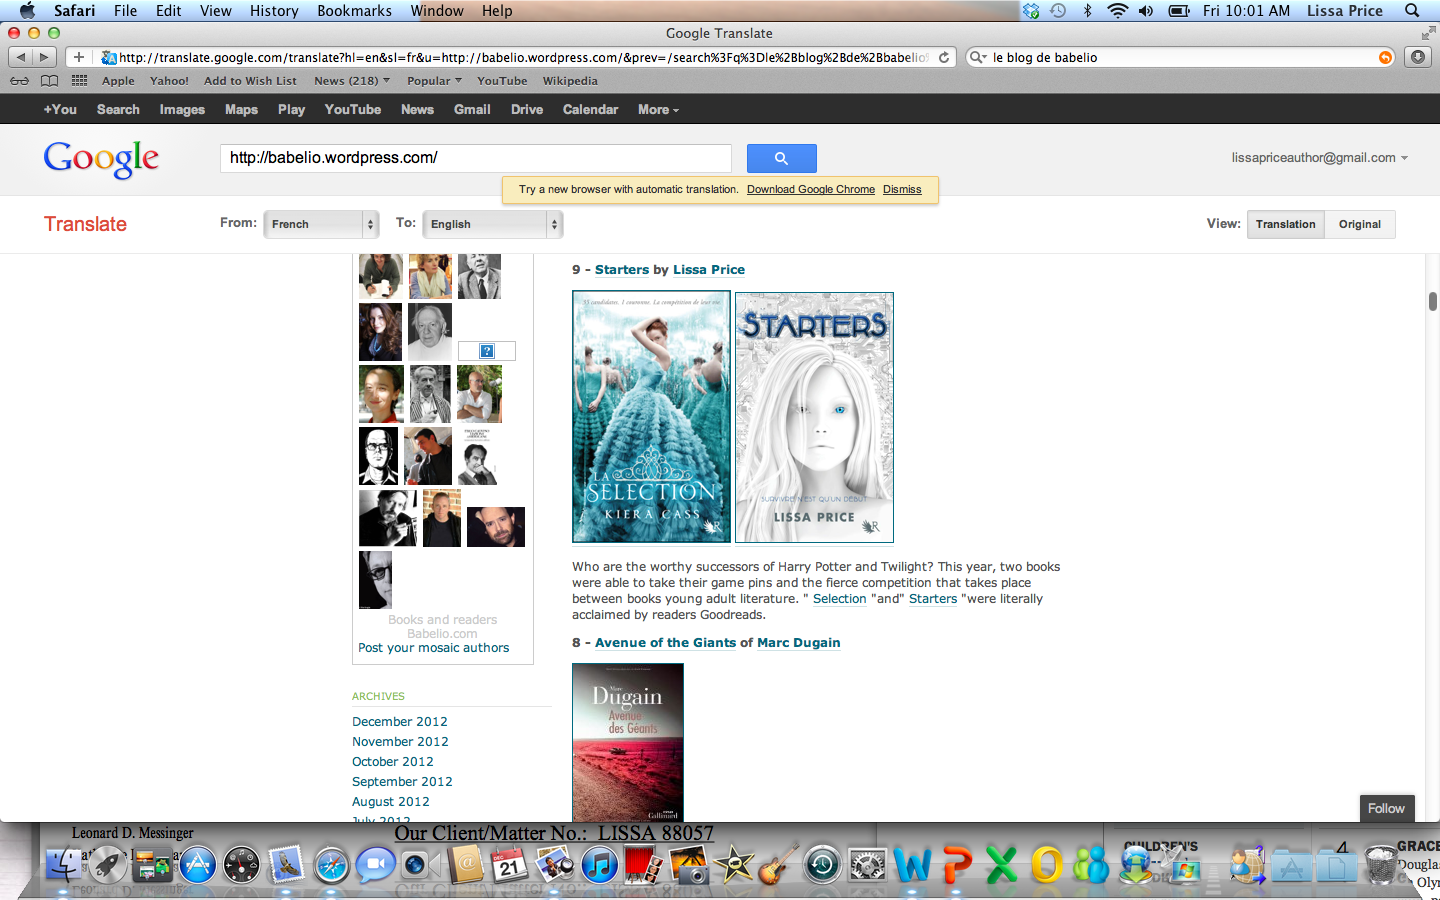1440x900 pixels.
Task: Expand the Popular bookmarks folder
Action: pos(434,81)
